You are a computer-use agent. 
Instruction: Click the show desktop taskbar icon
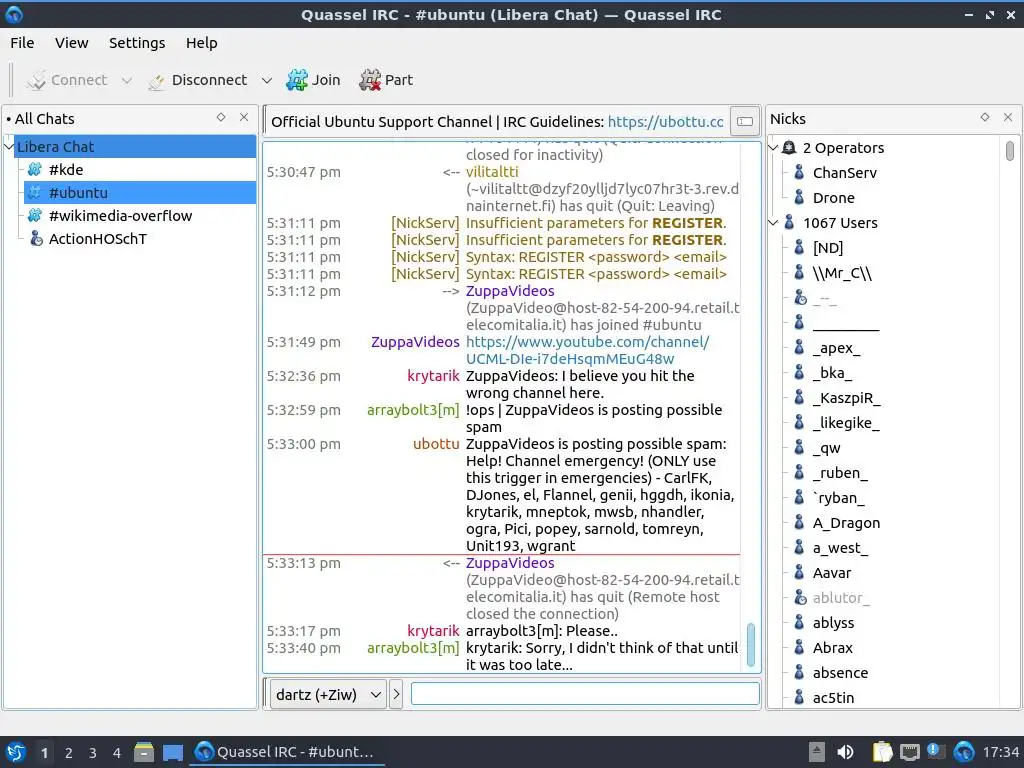click(x=173, y=752)
